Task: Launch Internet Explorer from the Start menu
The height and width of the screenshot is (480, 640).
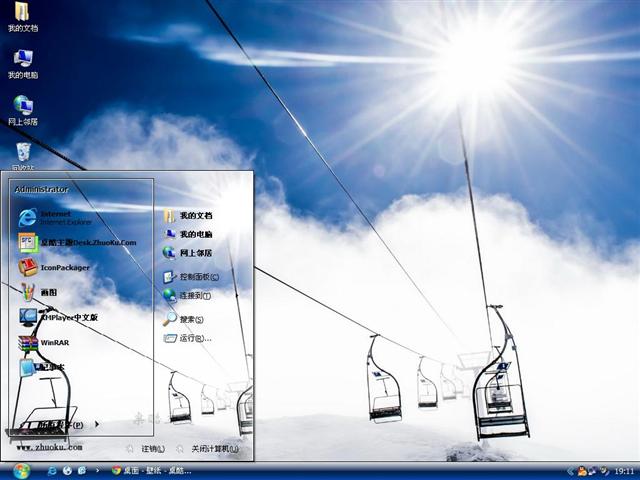Action: (55, 218)
